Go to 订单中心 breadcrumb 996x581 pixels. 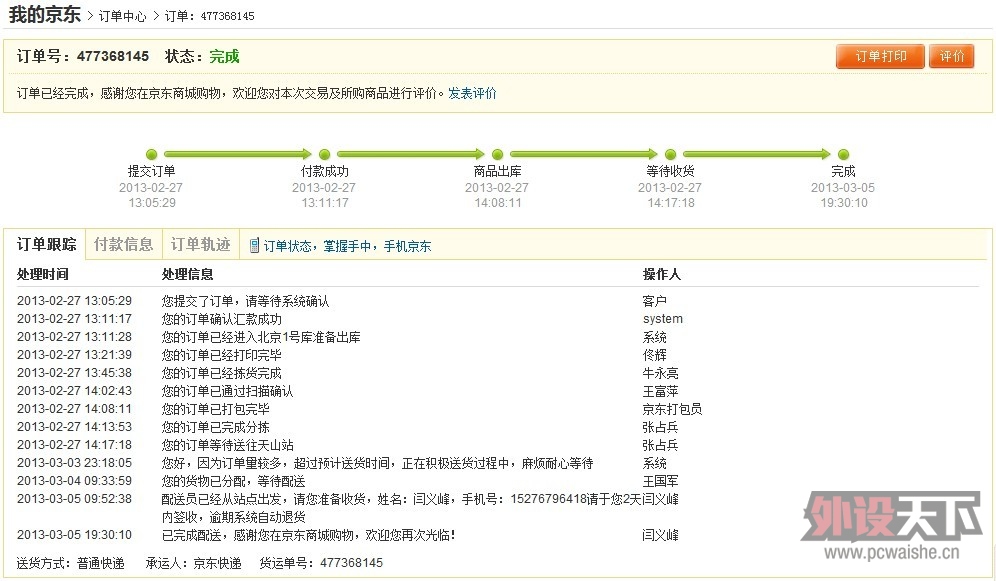(122, 16)
